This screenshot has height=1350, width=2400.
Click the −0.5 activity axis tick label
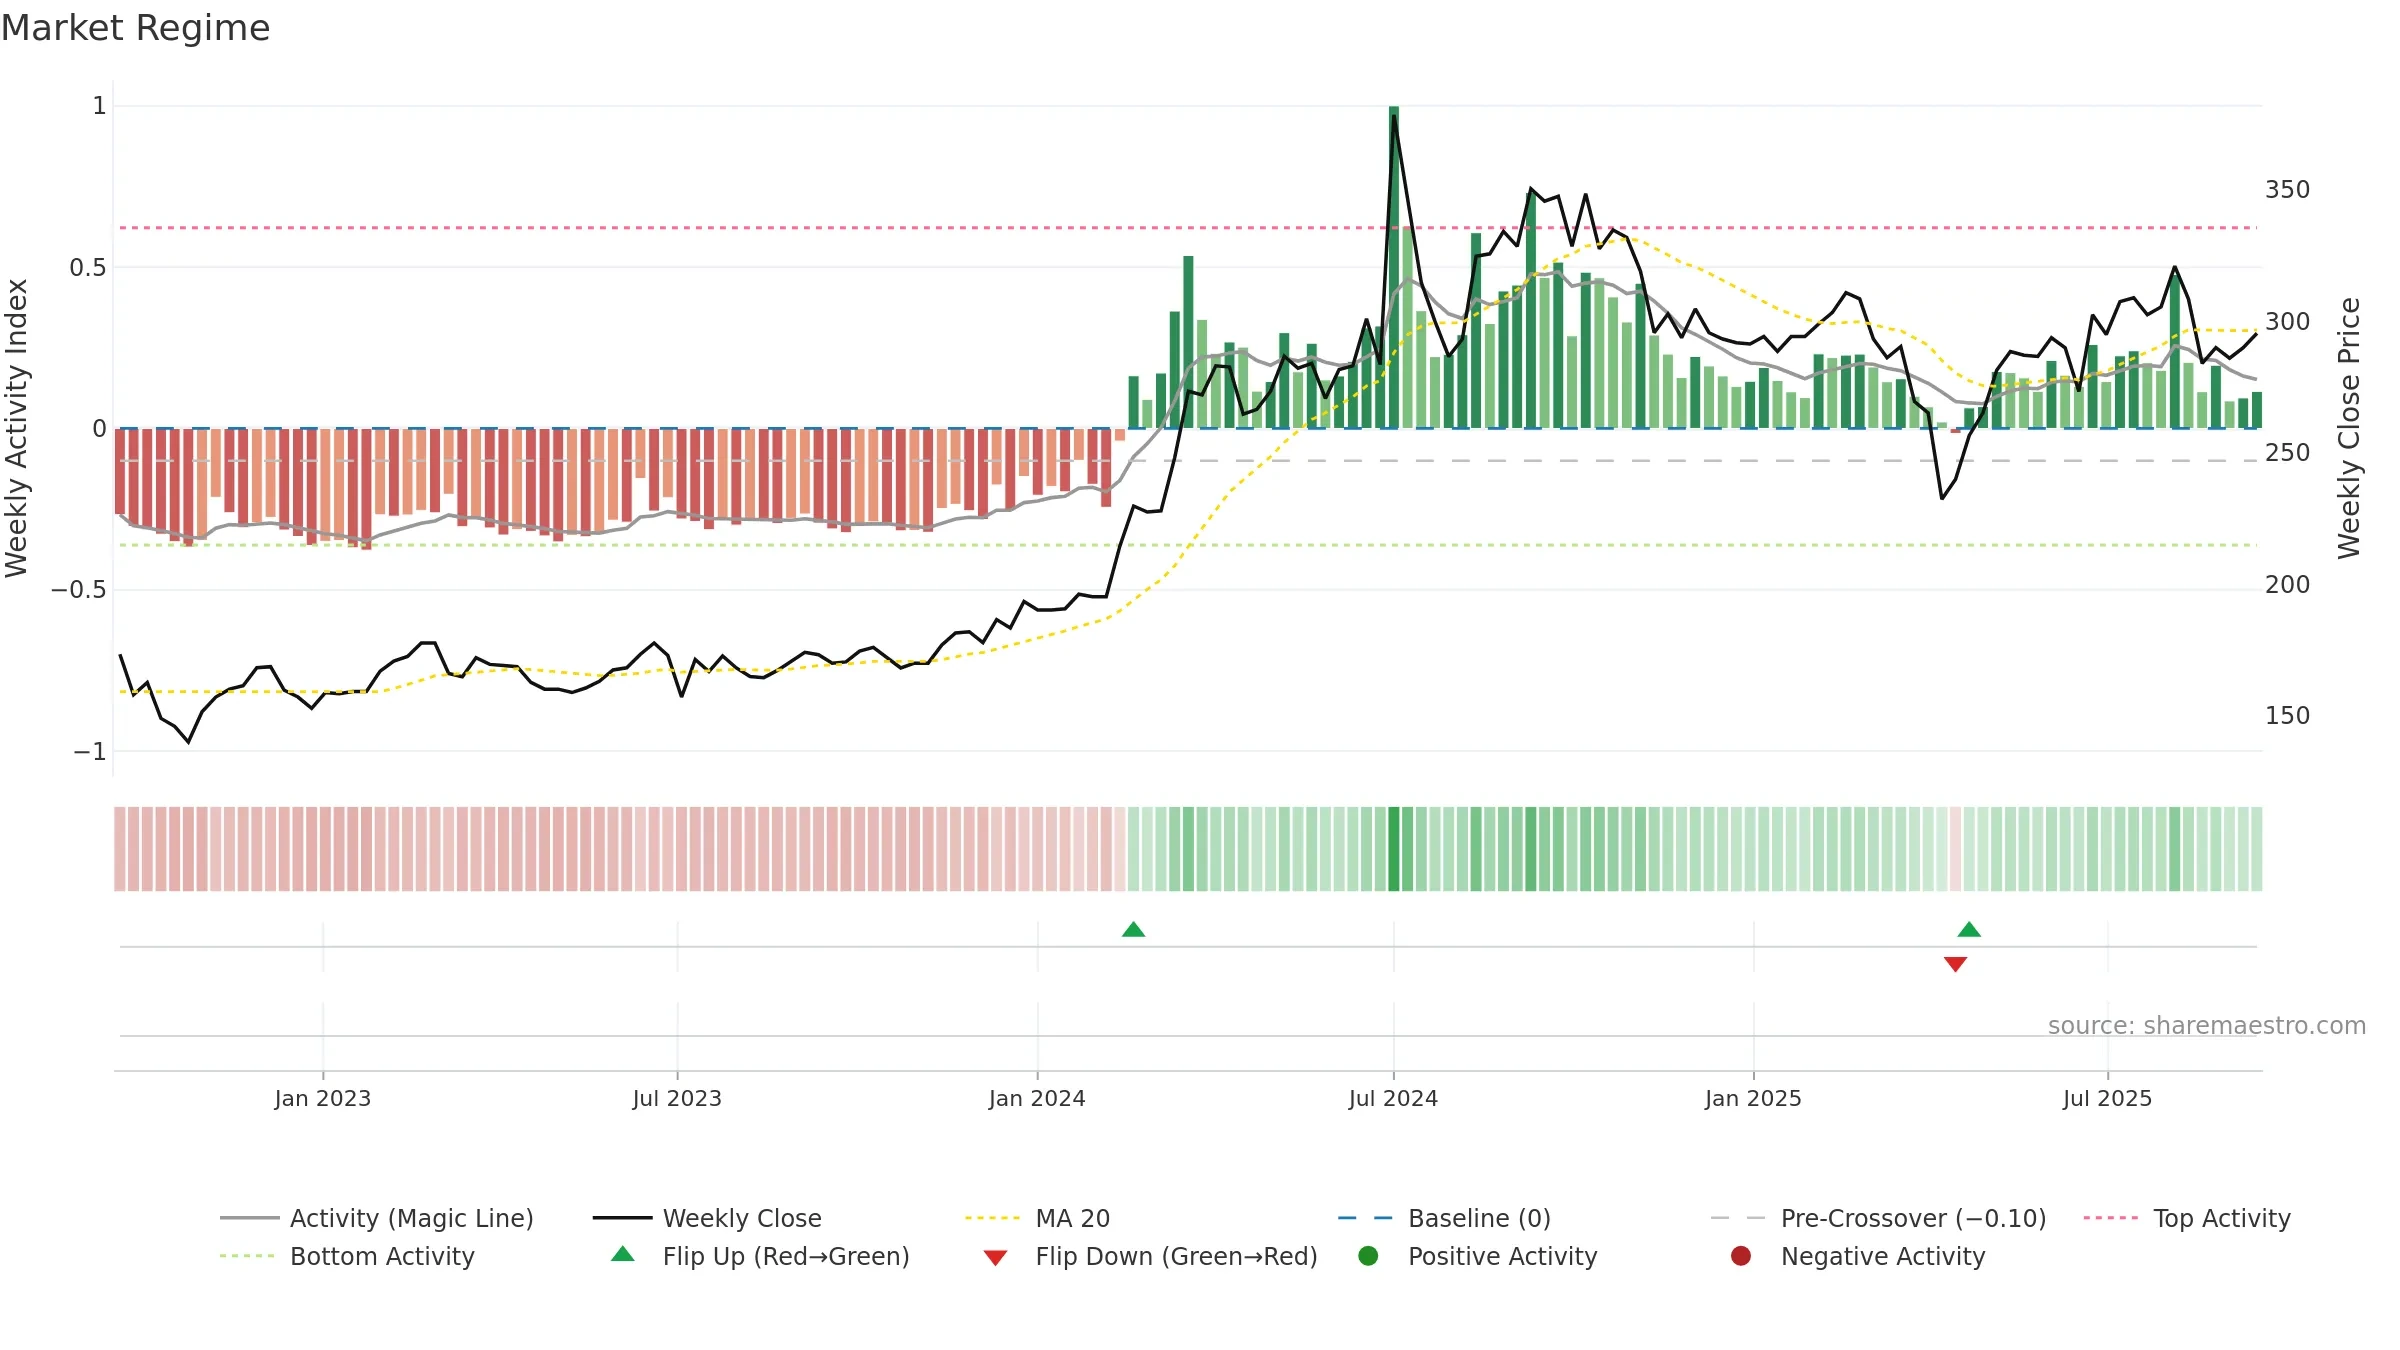(x=78, y=589)
